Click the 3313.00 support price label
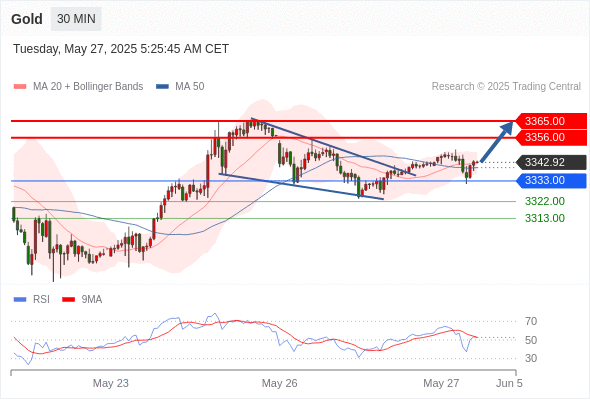Screen dimensions: 590x400 545,218
